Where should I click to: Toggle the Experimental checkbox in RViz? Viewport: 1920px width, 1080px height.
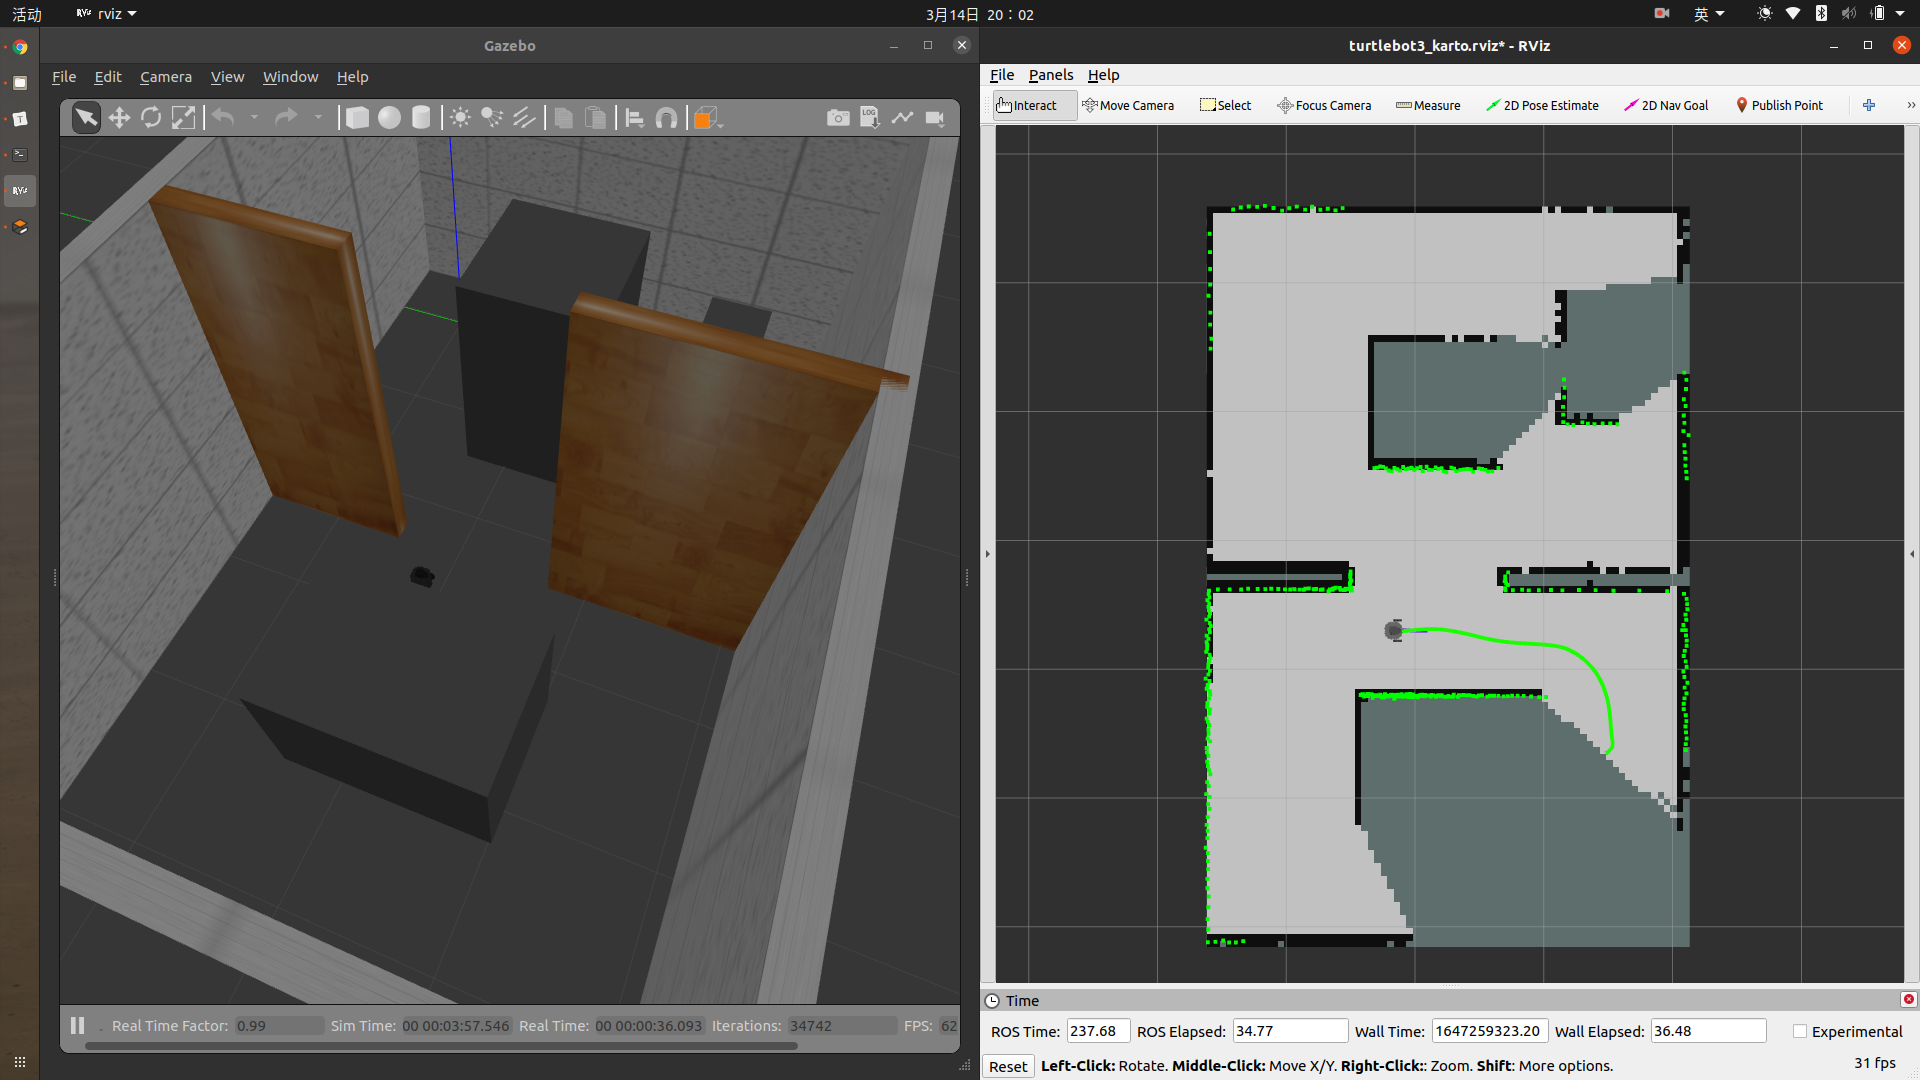coord(1800,1031)
